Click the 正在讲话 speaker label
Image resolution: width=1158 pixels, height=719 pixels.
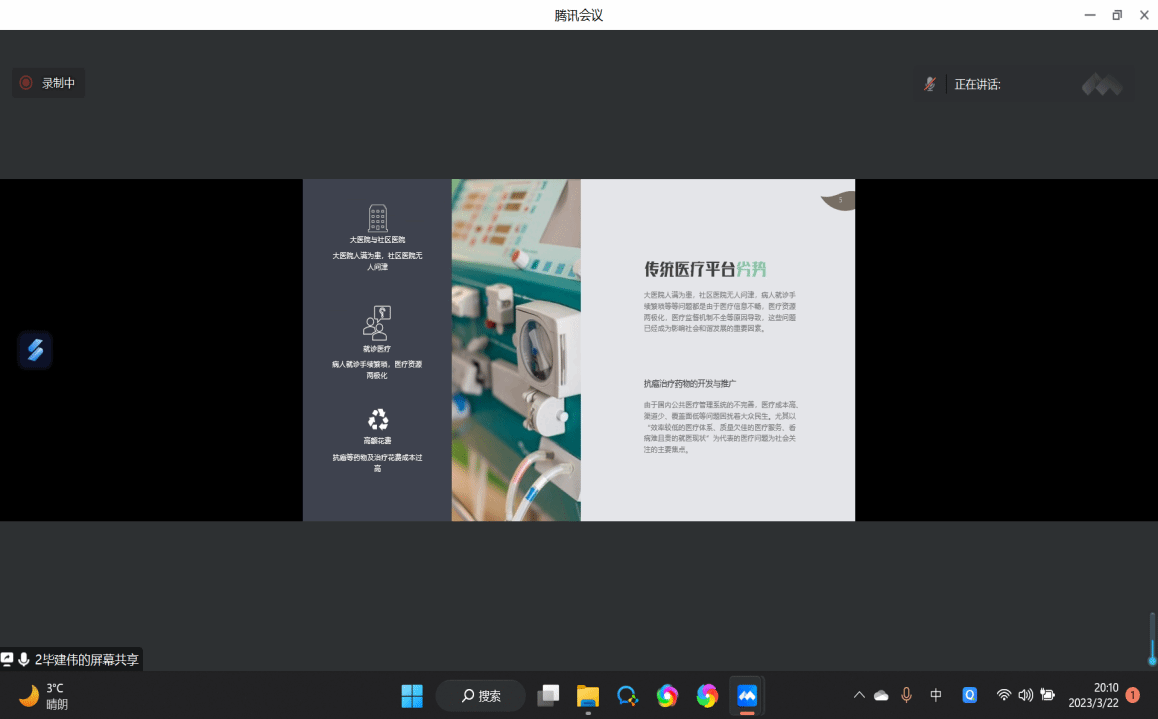[x=977, y=84]
